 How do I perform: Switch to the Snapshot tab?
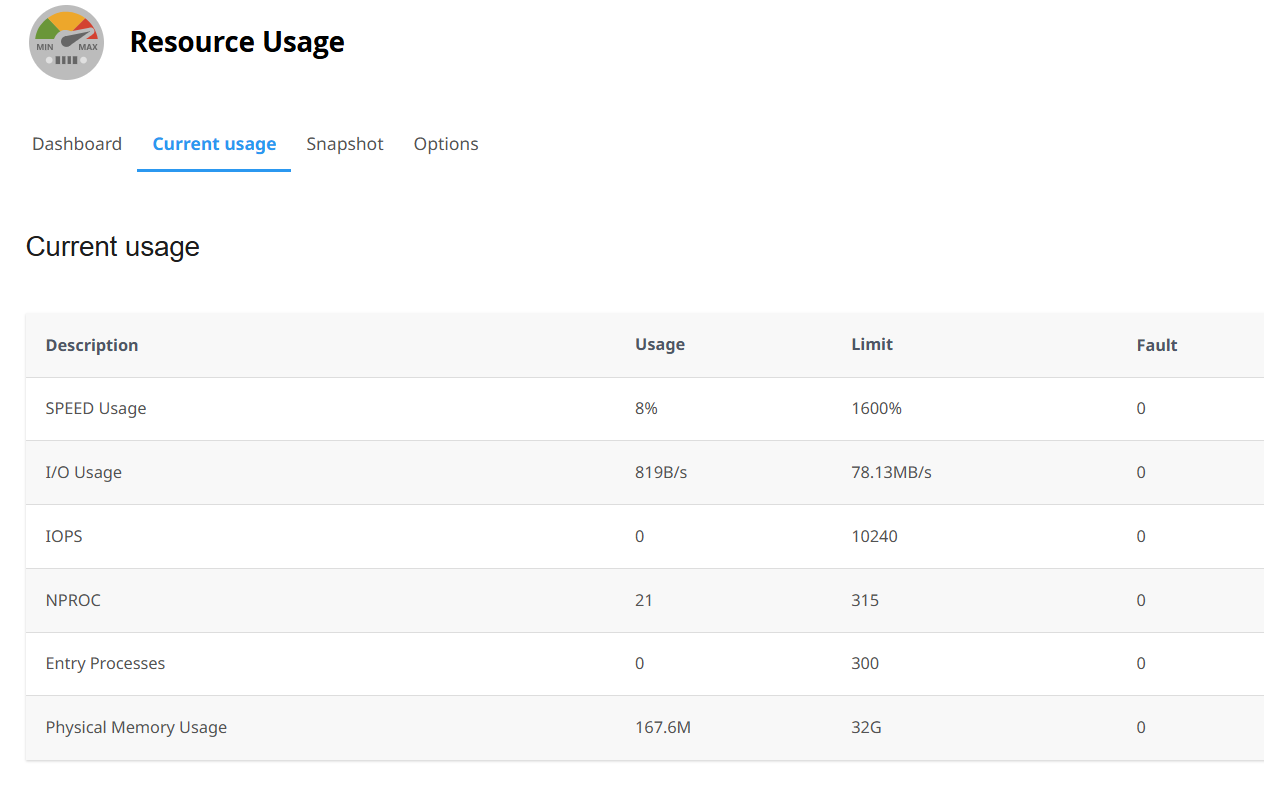[345, 144]
